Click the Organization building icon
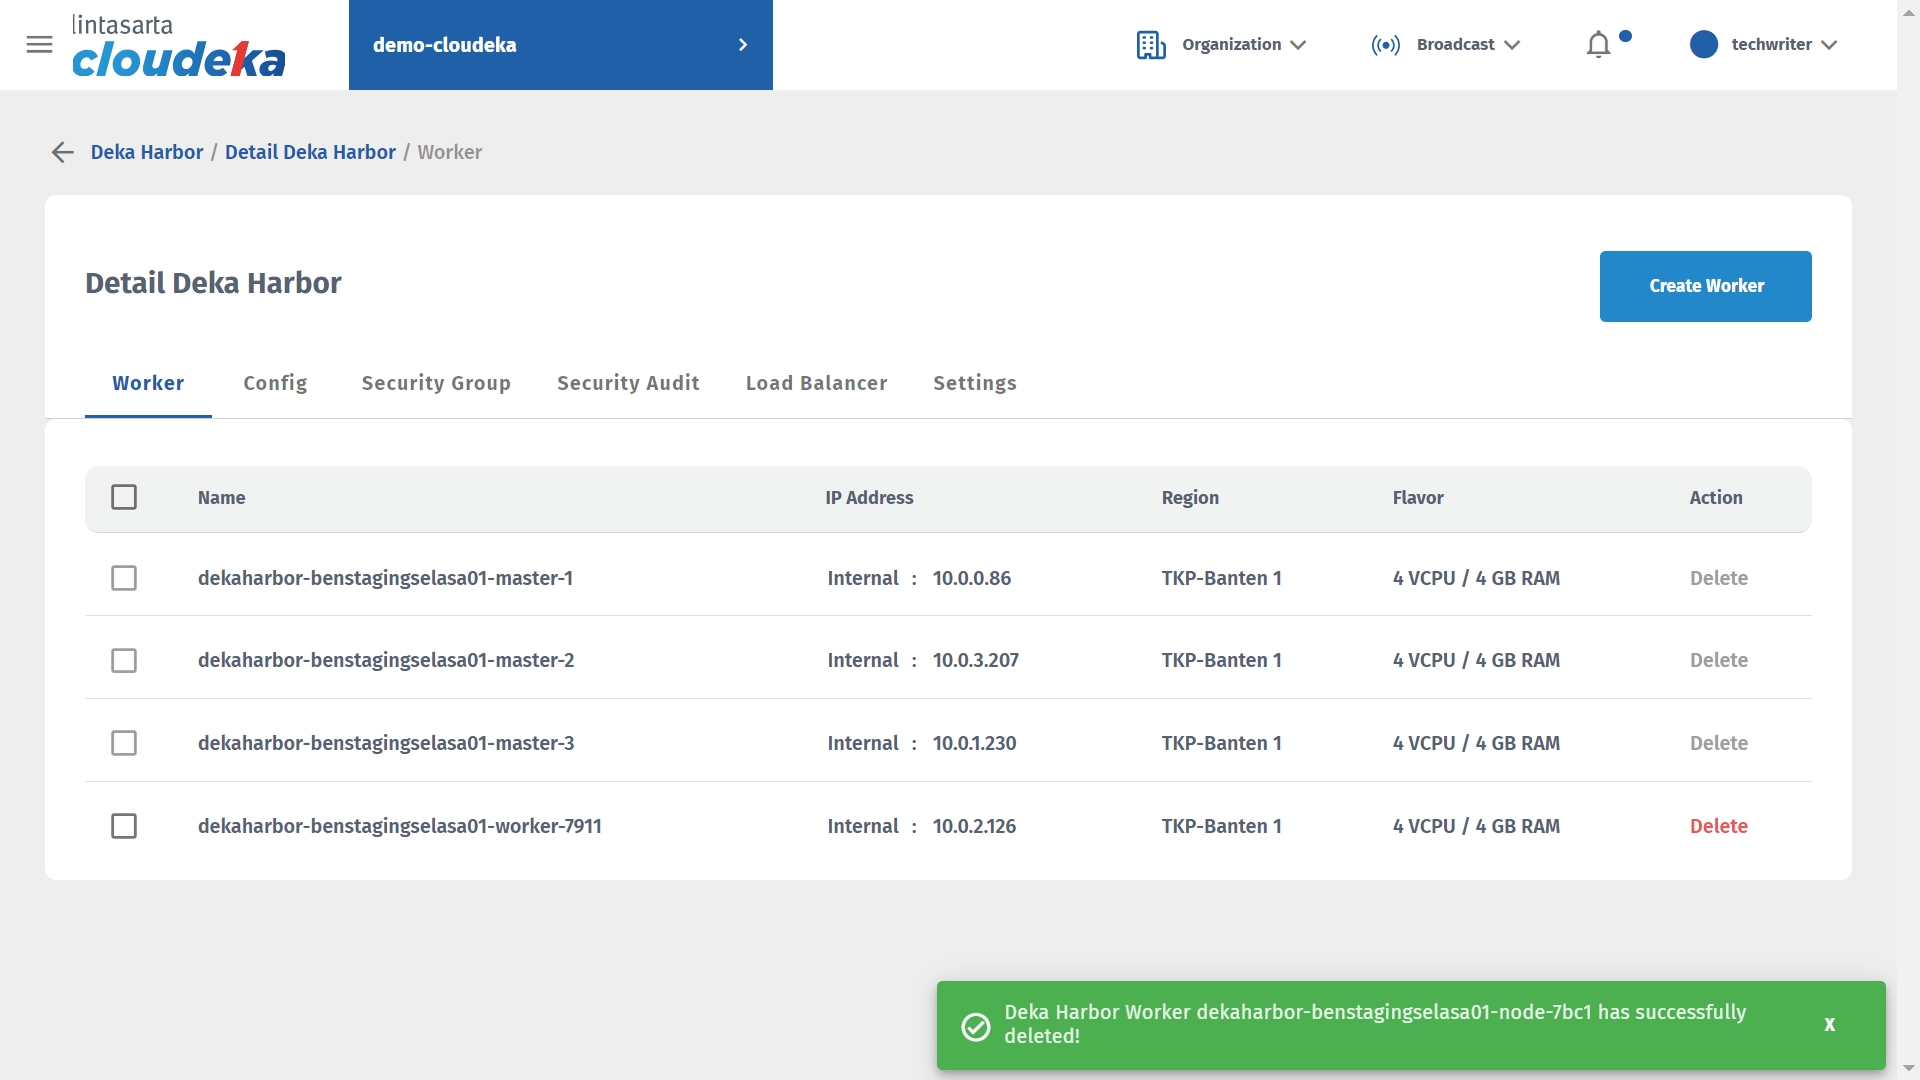Screen dimensions: 1920x1080 1151,45
